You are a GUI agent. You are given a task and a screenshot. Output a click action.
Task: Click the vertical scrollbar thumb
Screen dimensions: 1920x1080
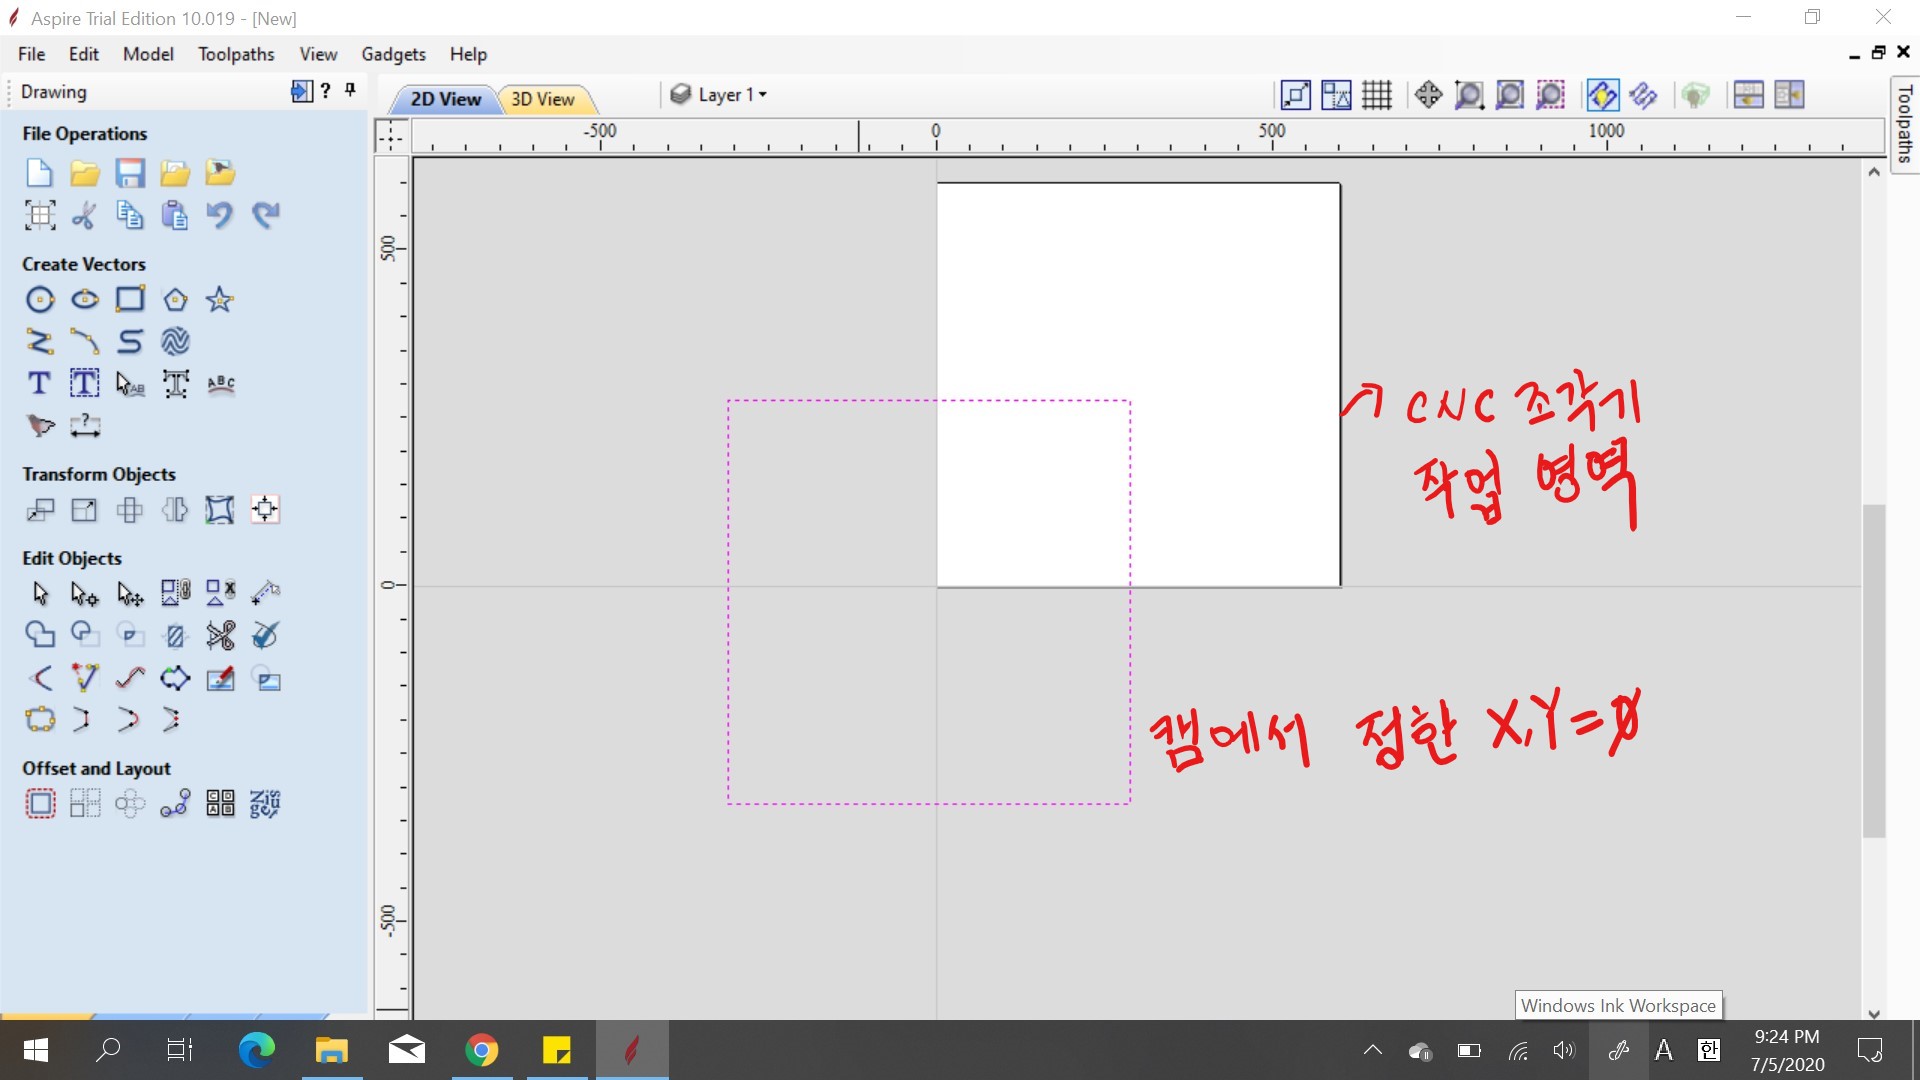pos(1874,670)
